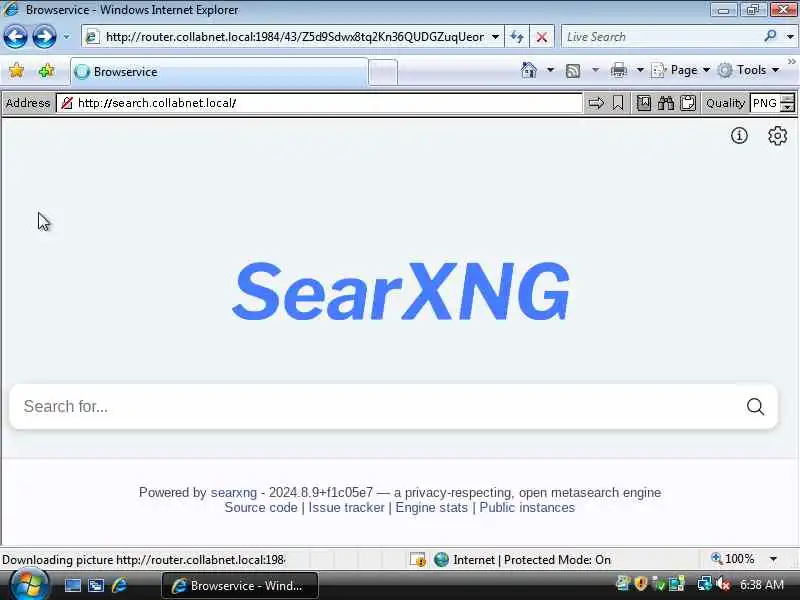Open the recent pages dropdown beside Forward
Image resolution: width=800 pixels, height=600 pixels.
click(x=66, y=37)
